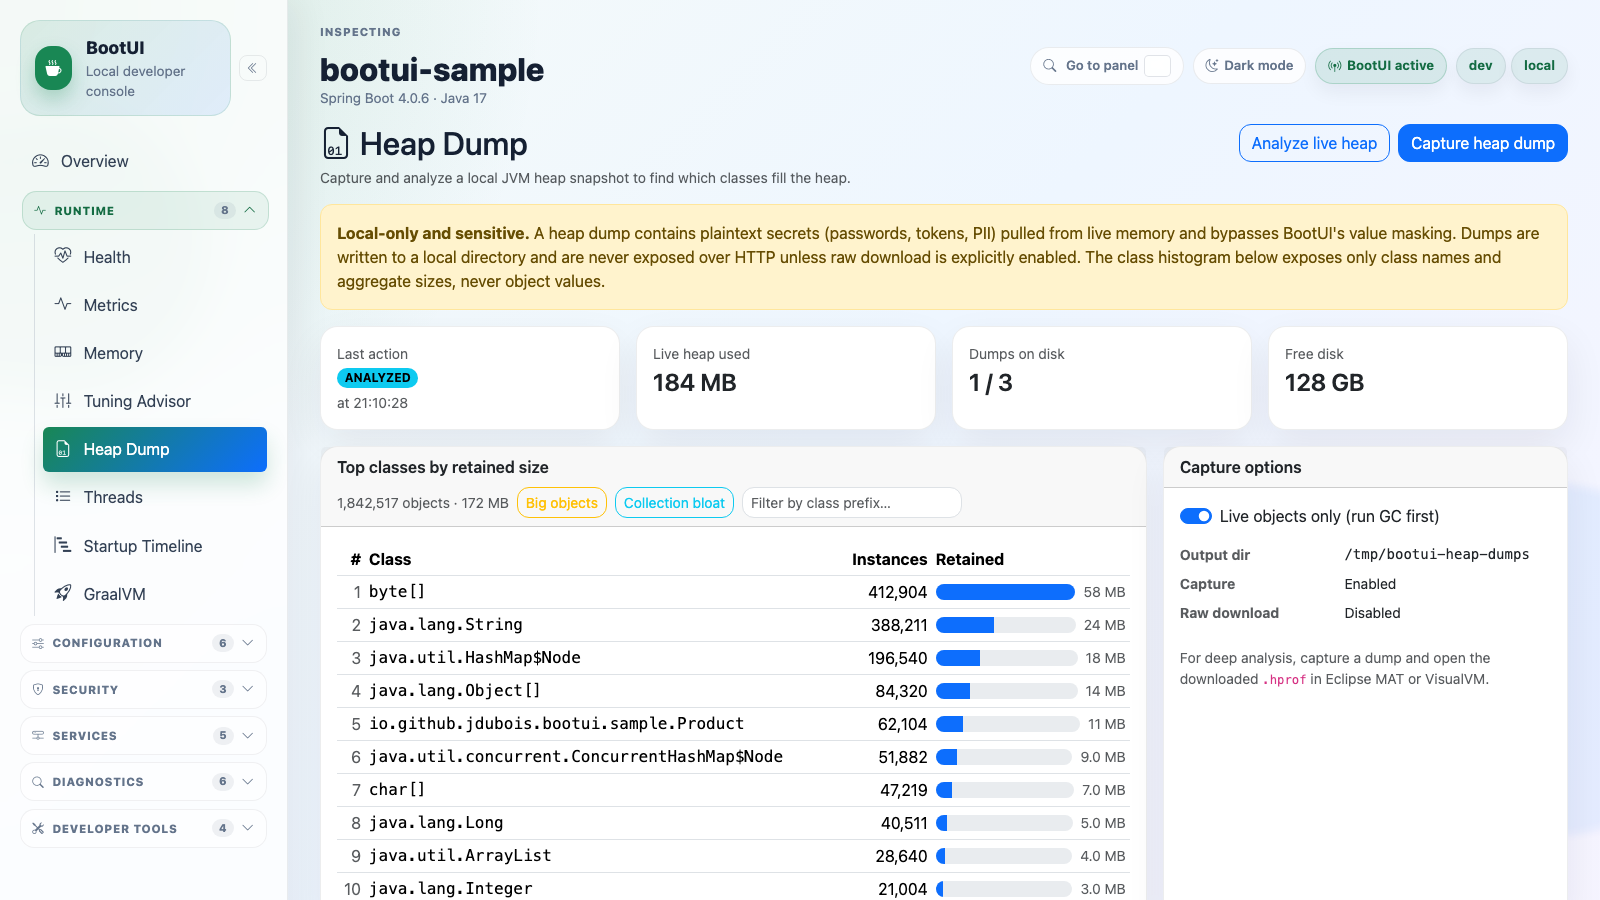This screenshot has width=1600, height=900.
Task: Open the Health page
Action: [155, 257]
